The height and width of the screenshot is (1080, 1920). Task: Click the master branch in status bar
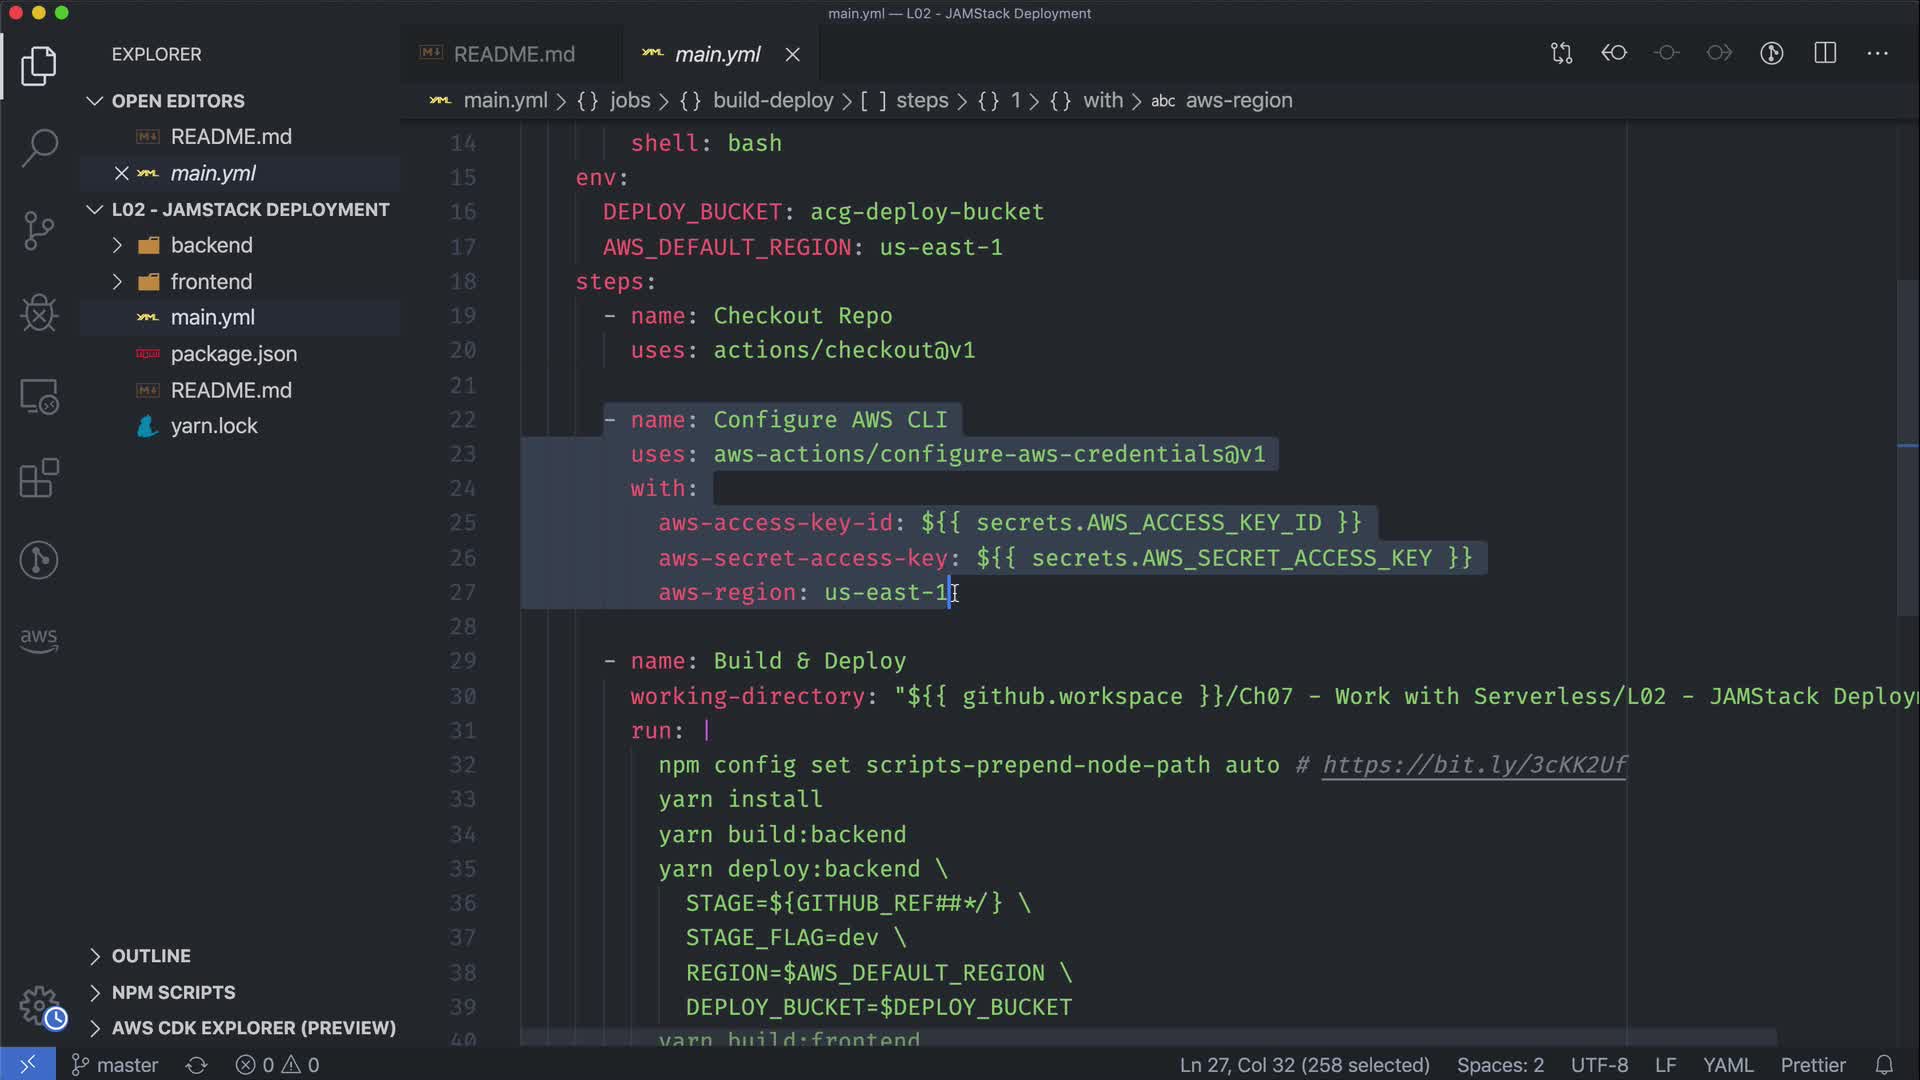click(116, 1065)
